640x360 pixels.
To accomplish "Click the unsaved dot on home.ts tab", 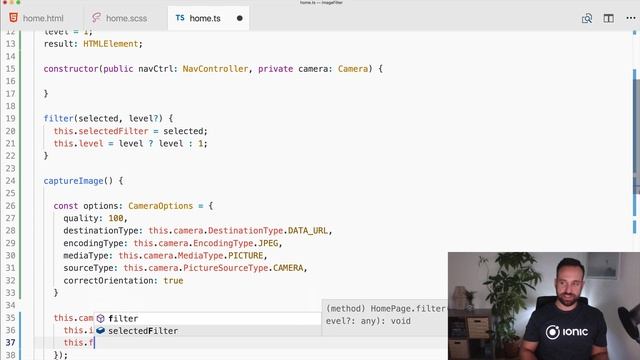I will (x=240, y=18).
